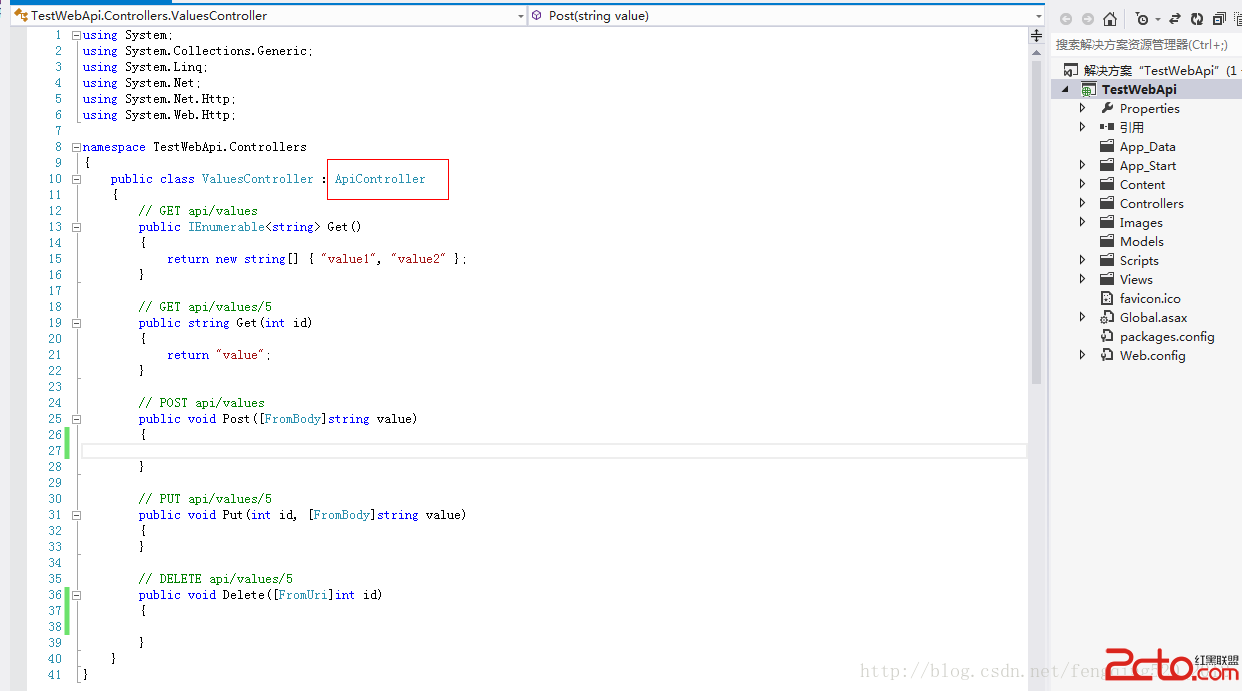The image size is (1242, 691).
Task: Select the Content folder label
Action: [x=1142, y=185]
